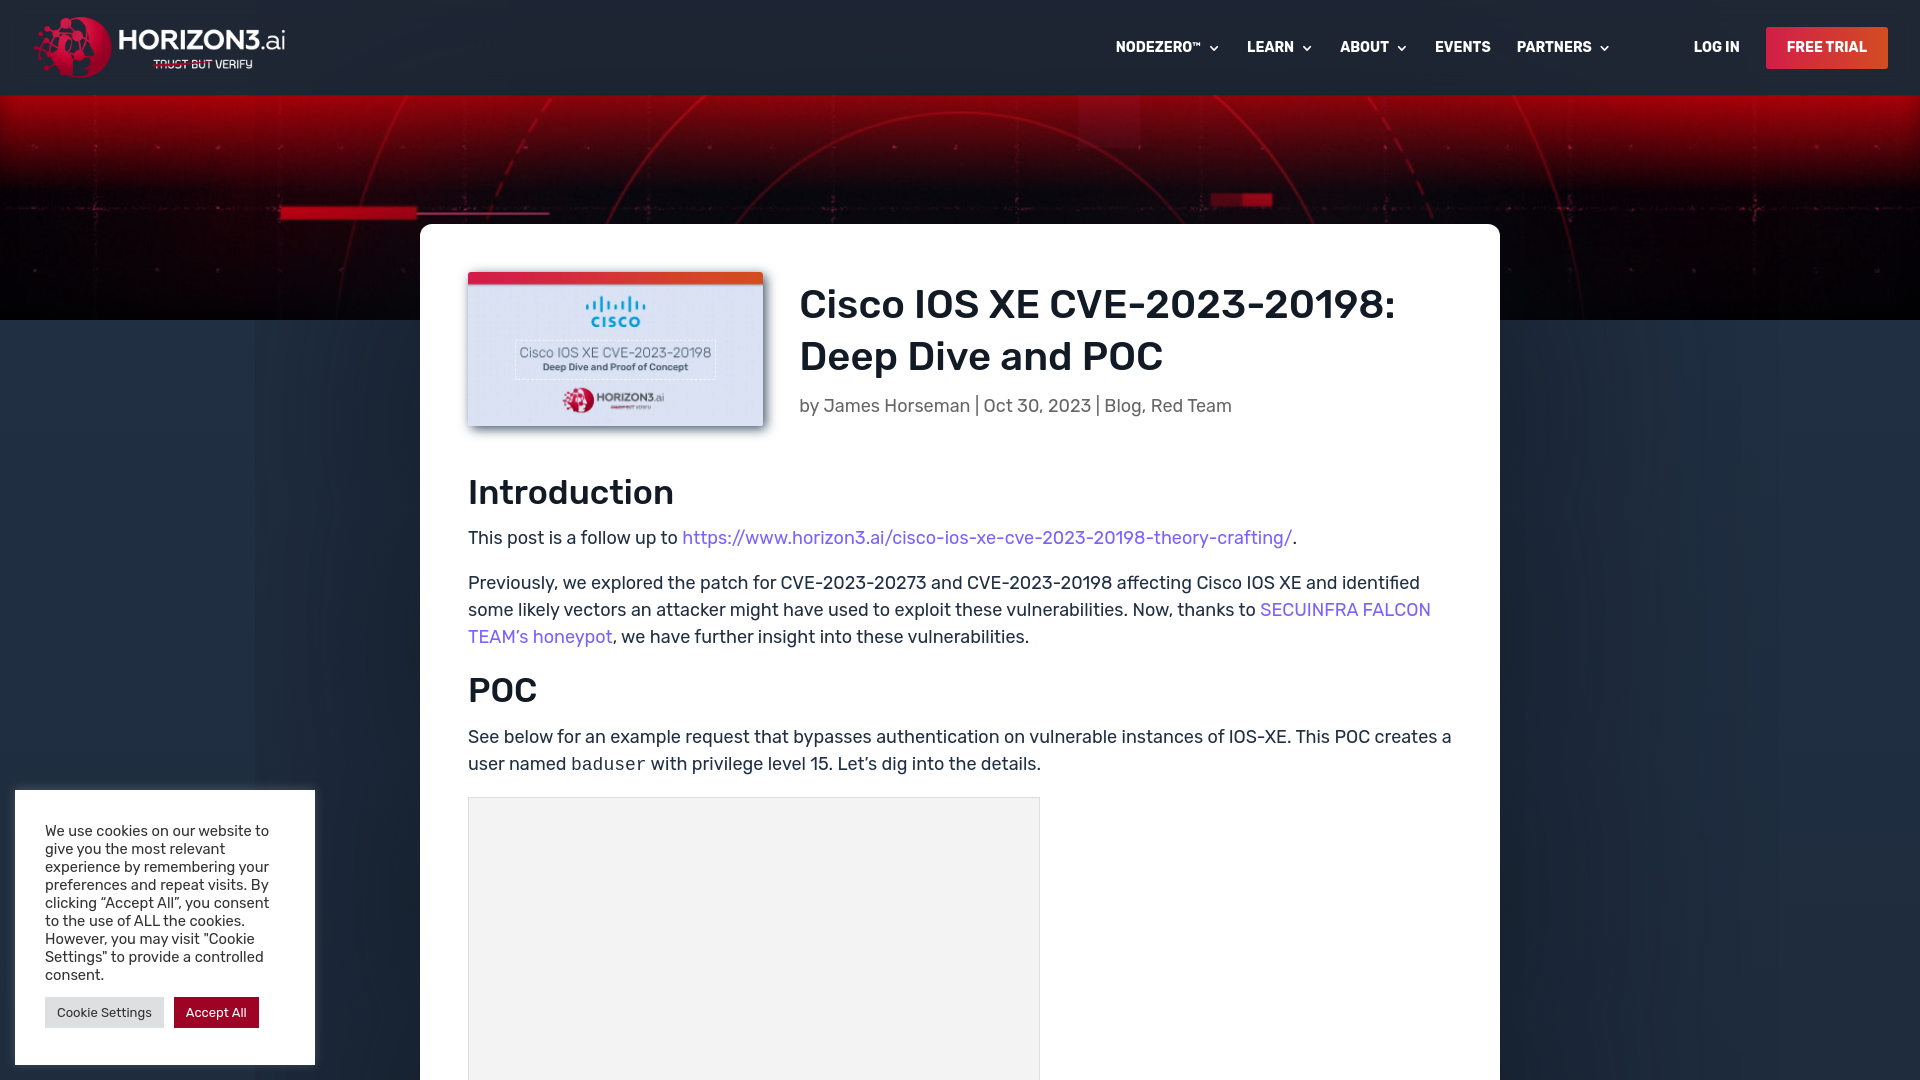Viewport: 1920px width, 1080px height.
Task: Click the Blog category tag
Action: tap(1122, 405)
